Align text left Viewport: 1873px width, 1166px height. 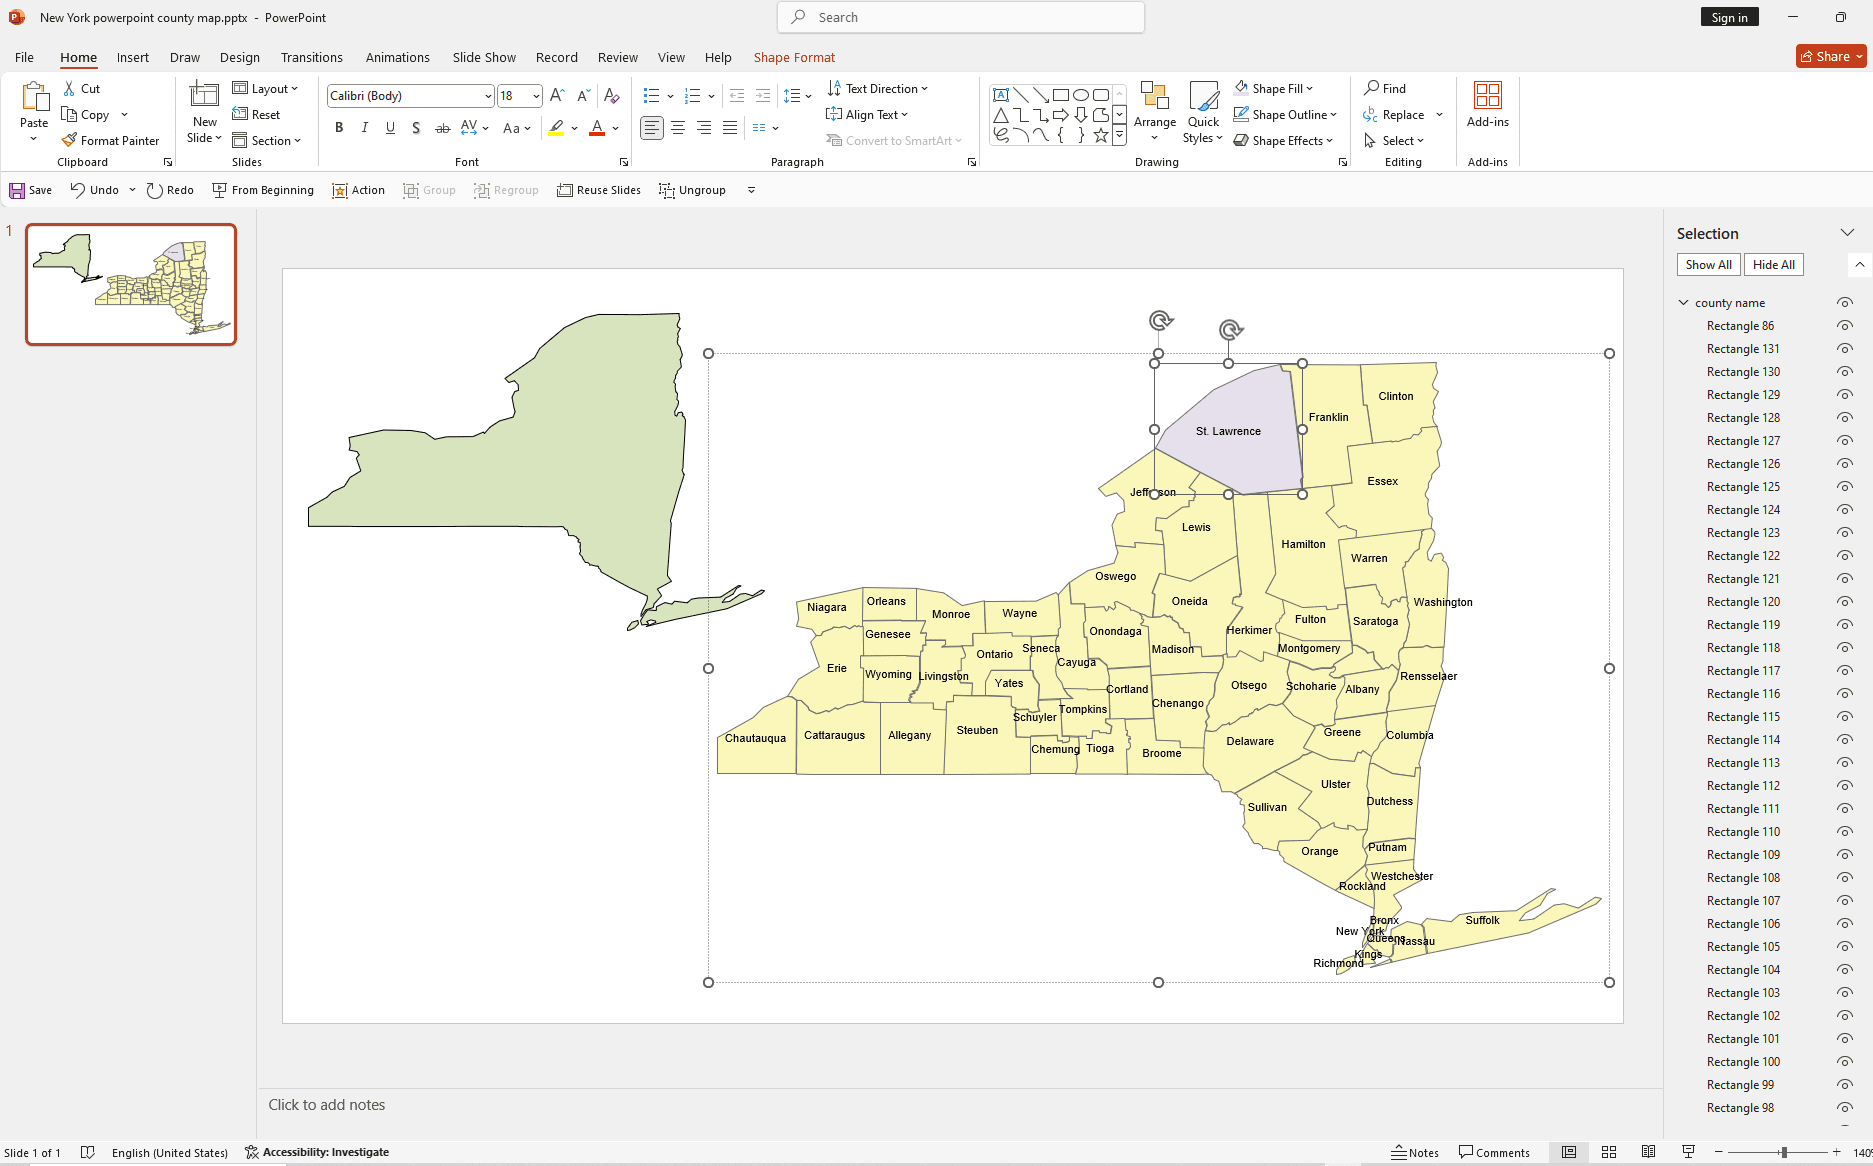652,128
